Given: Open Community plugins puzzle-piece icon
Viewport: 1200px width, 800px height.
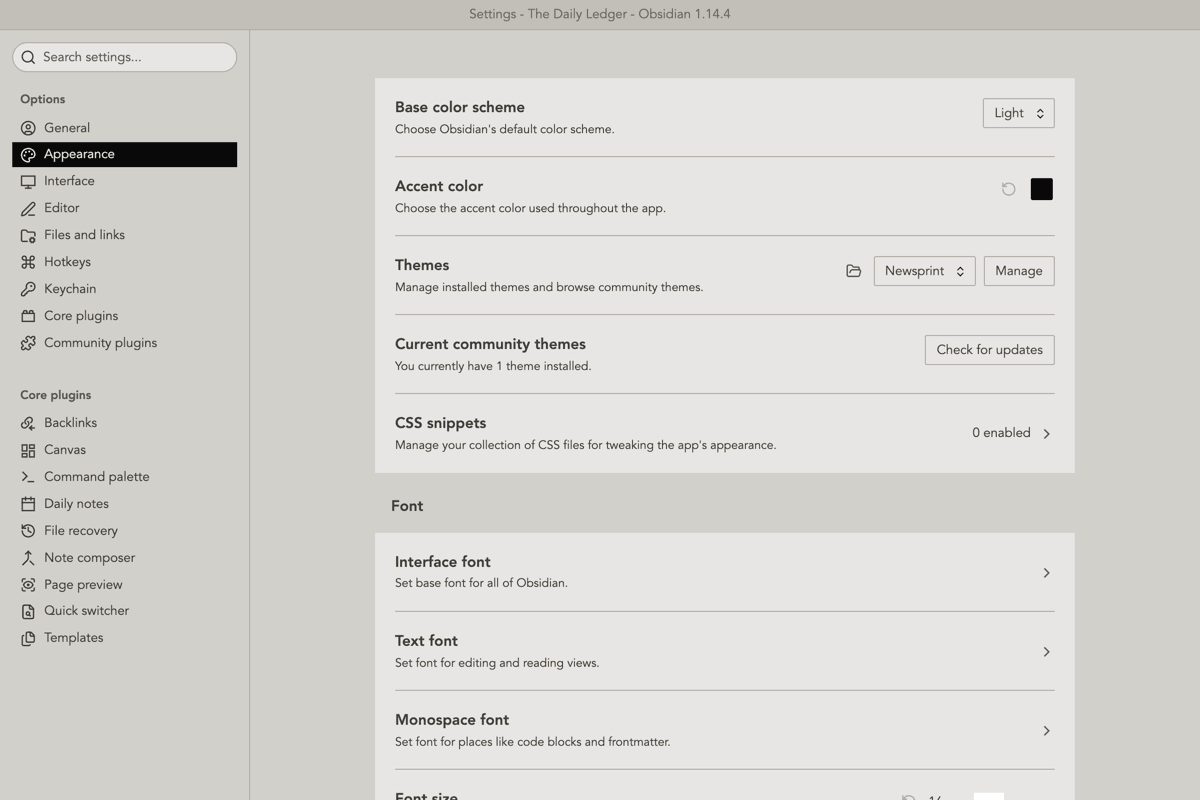Looking at the screenshot, I should point(28,343).
